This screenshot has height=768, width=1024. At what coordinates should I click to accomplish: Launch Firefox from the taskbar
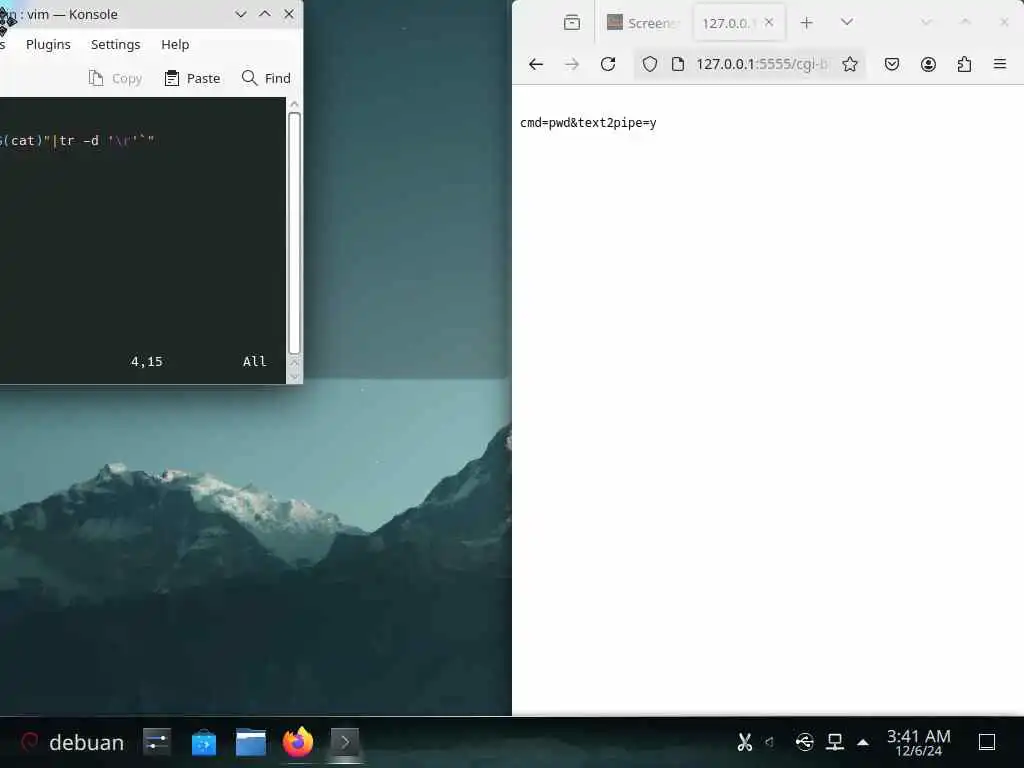(298, 743)
